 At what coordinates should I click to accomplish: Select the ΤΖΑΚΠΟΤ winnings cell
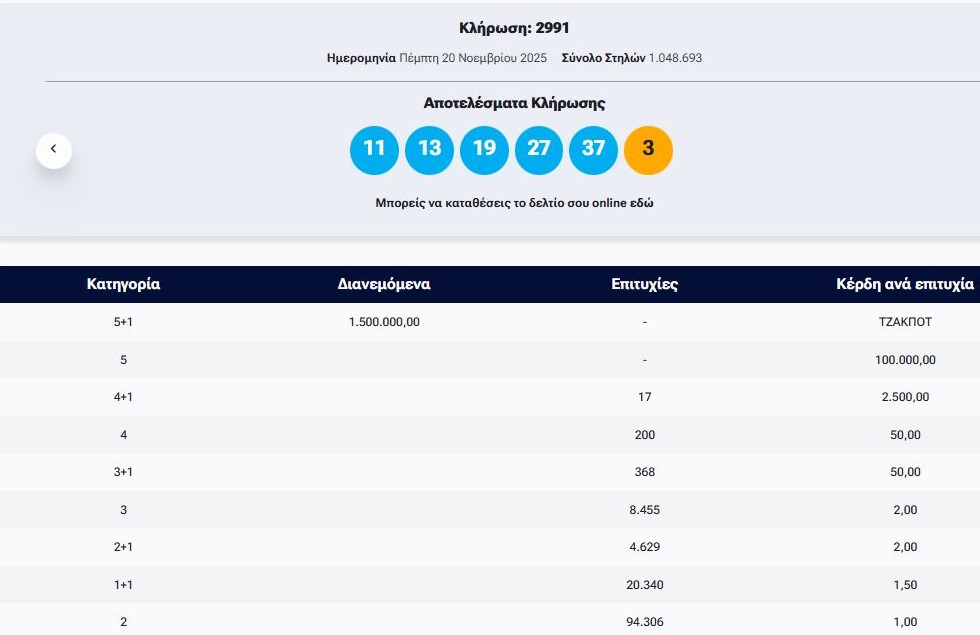[x=904, y=322]
